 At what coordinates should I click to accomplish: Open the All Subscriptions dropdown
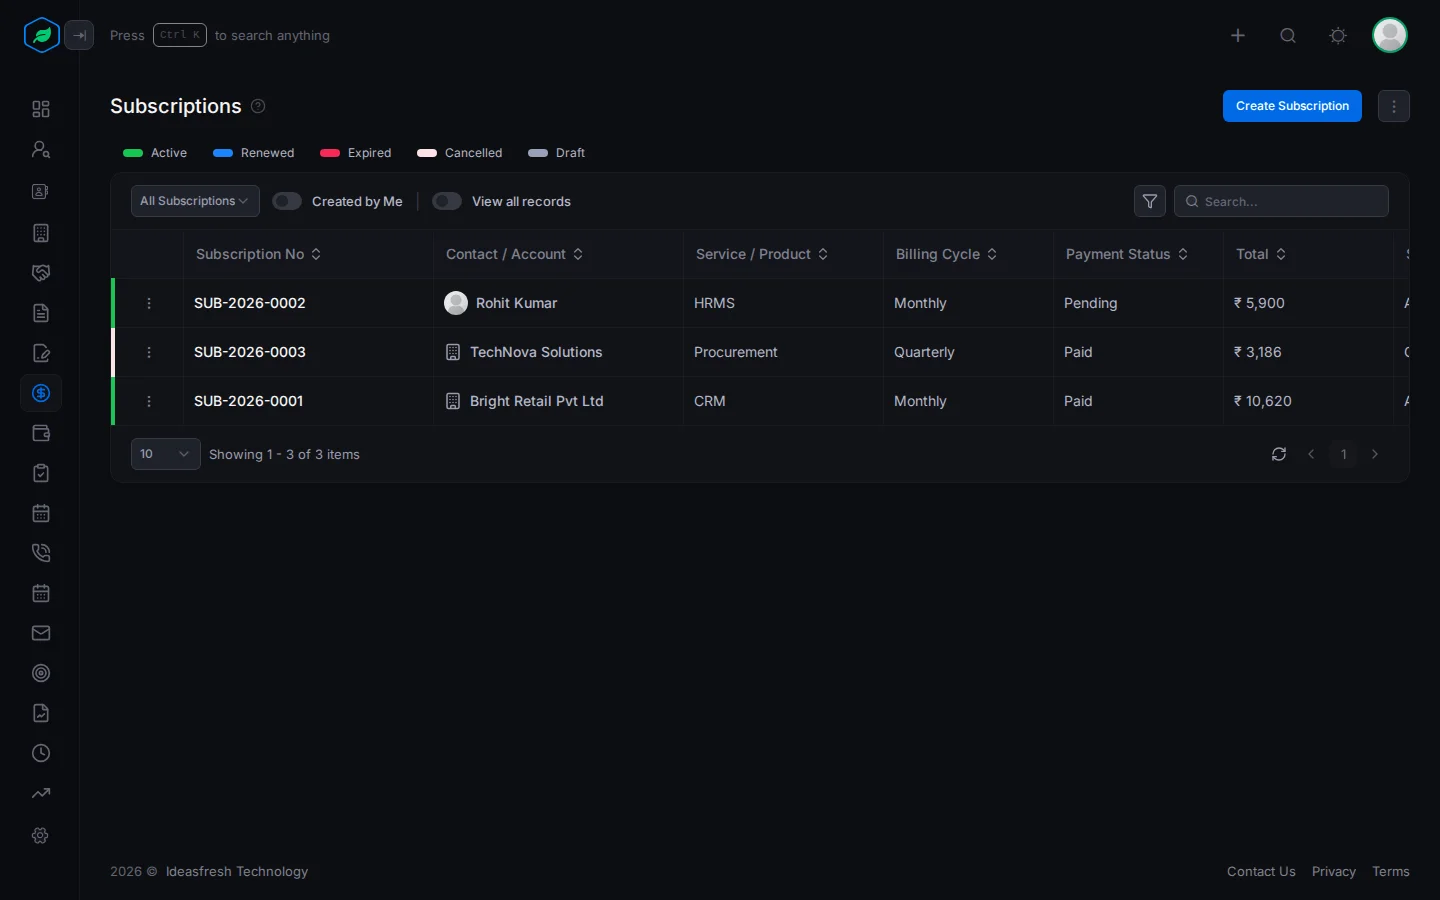pyautogui.click(x=195, y=201)
